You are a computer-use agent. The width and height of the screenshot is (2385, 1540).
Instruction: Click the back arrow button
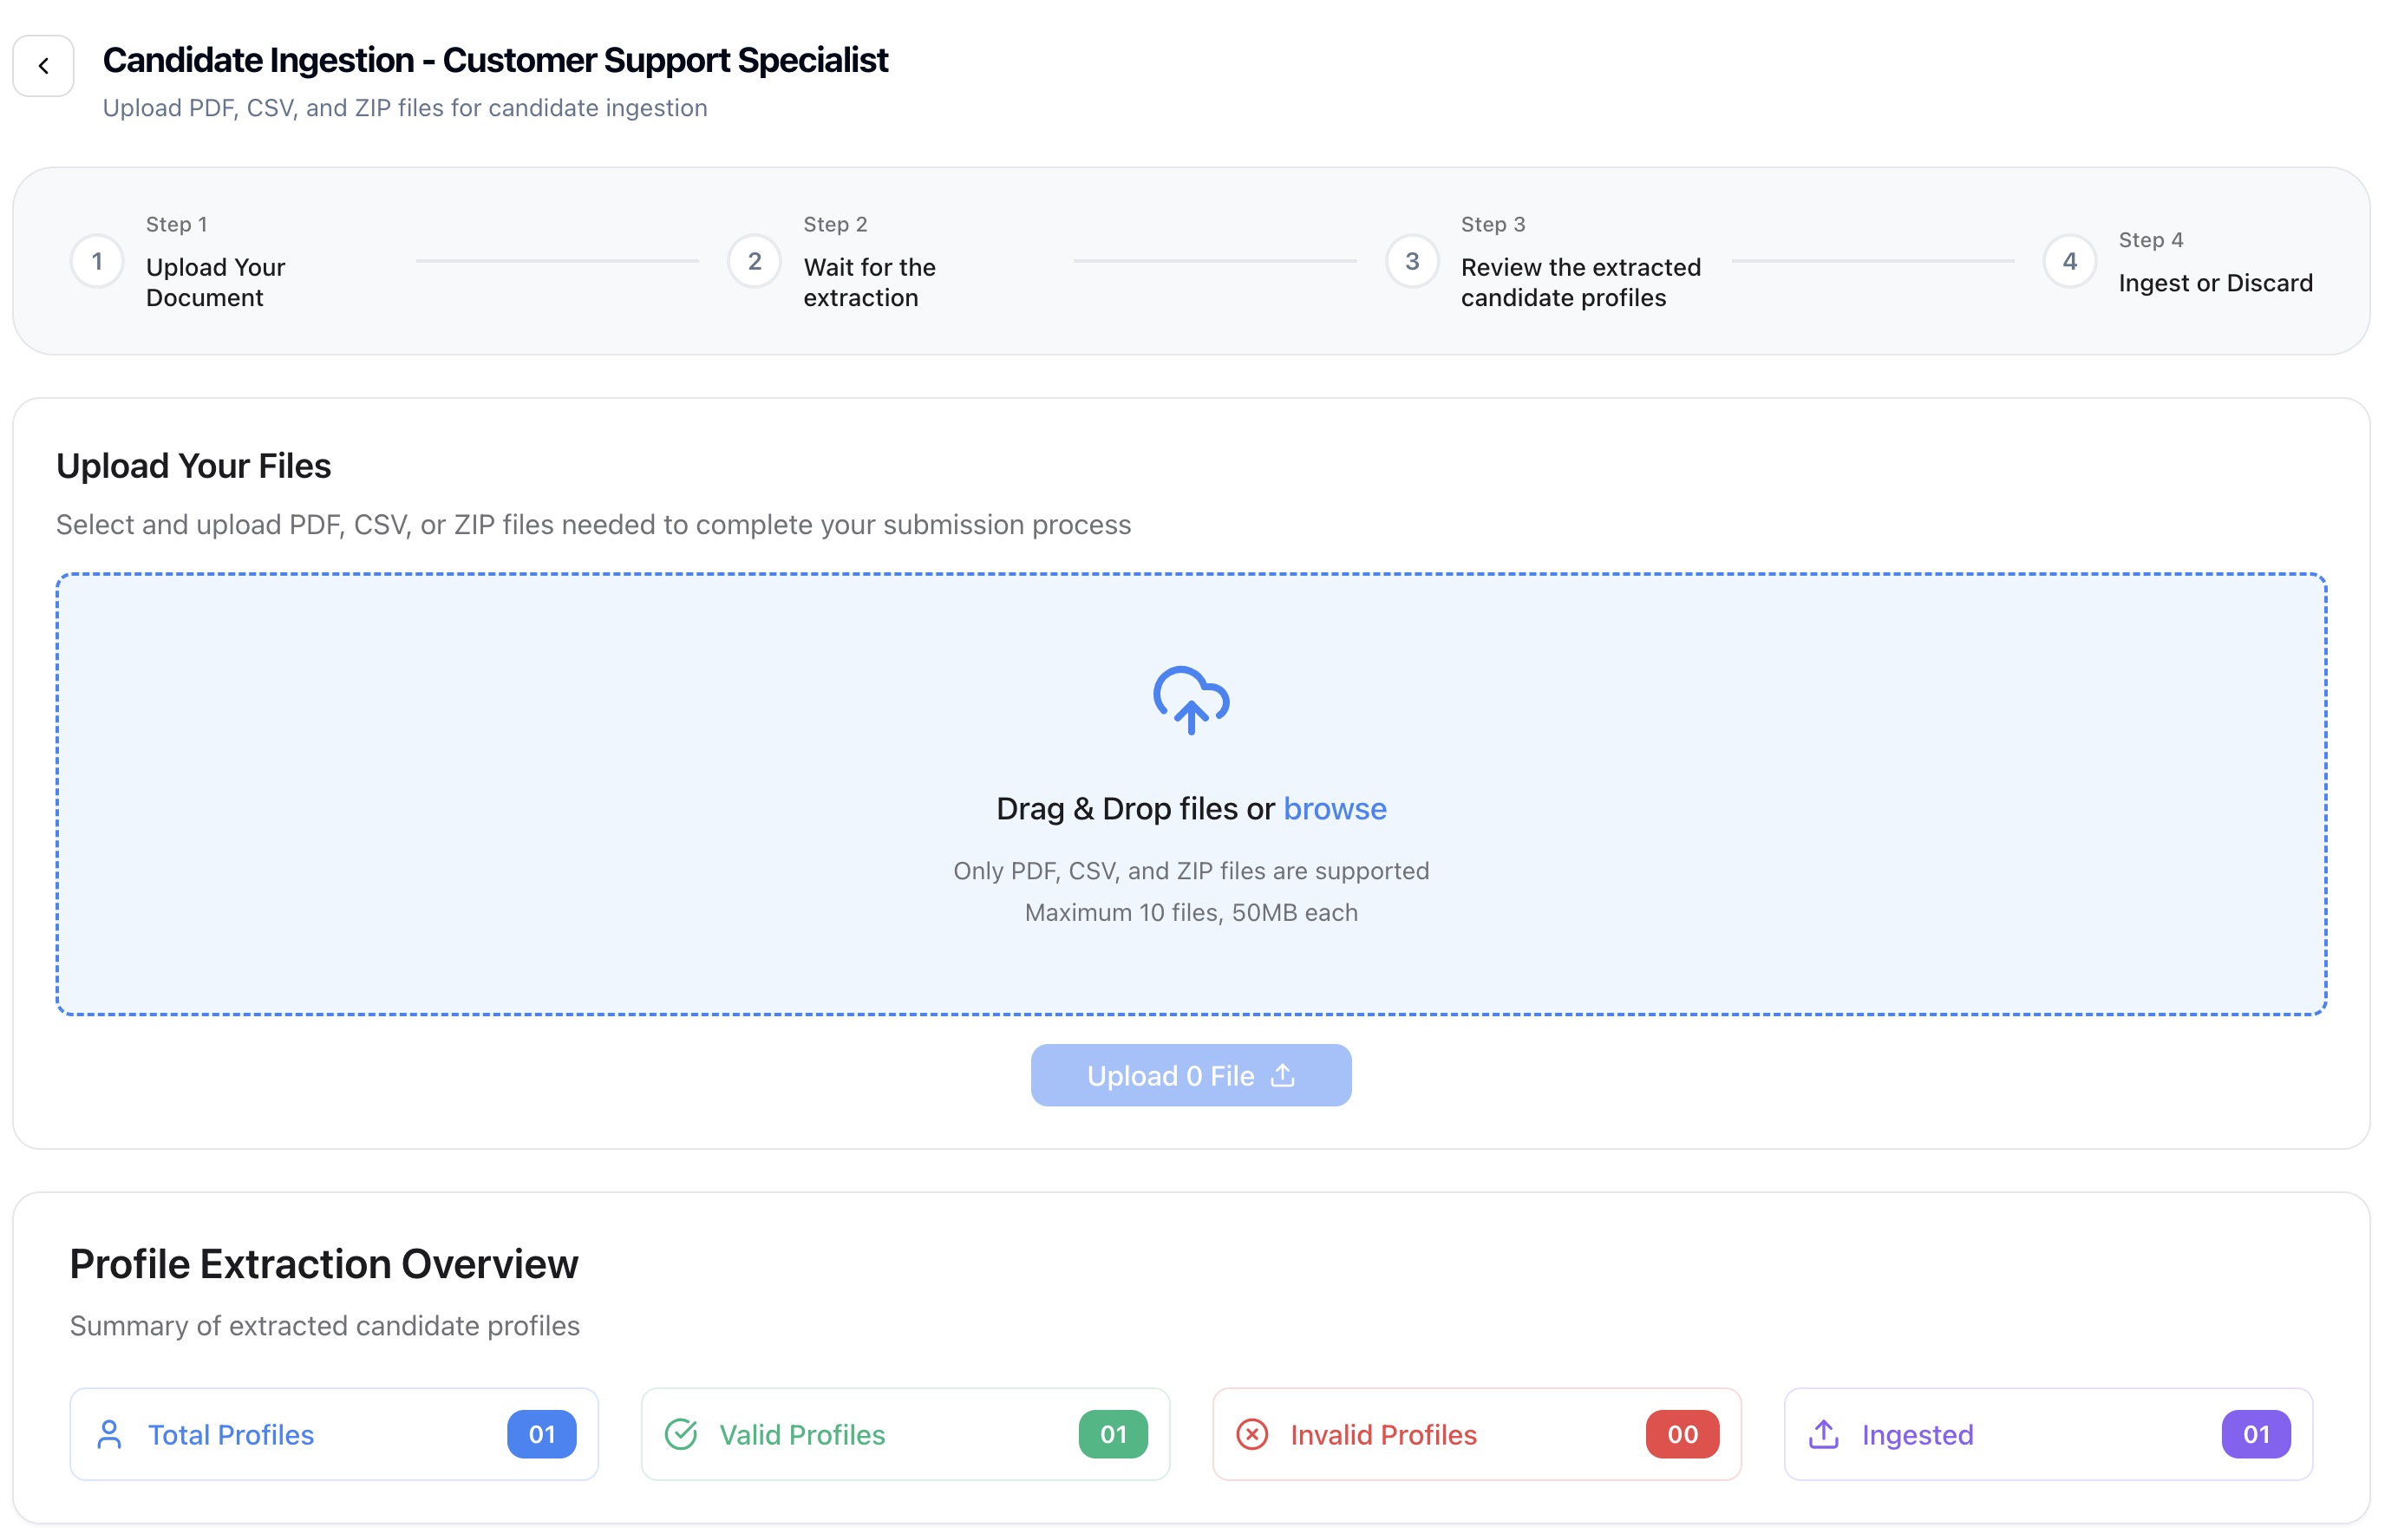43,66
